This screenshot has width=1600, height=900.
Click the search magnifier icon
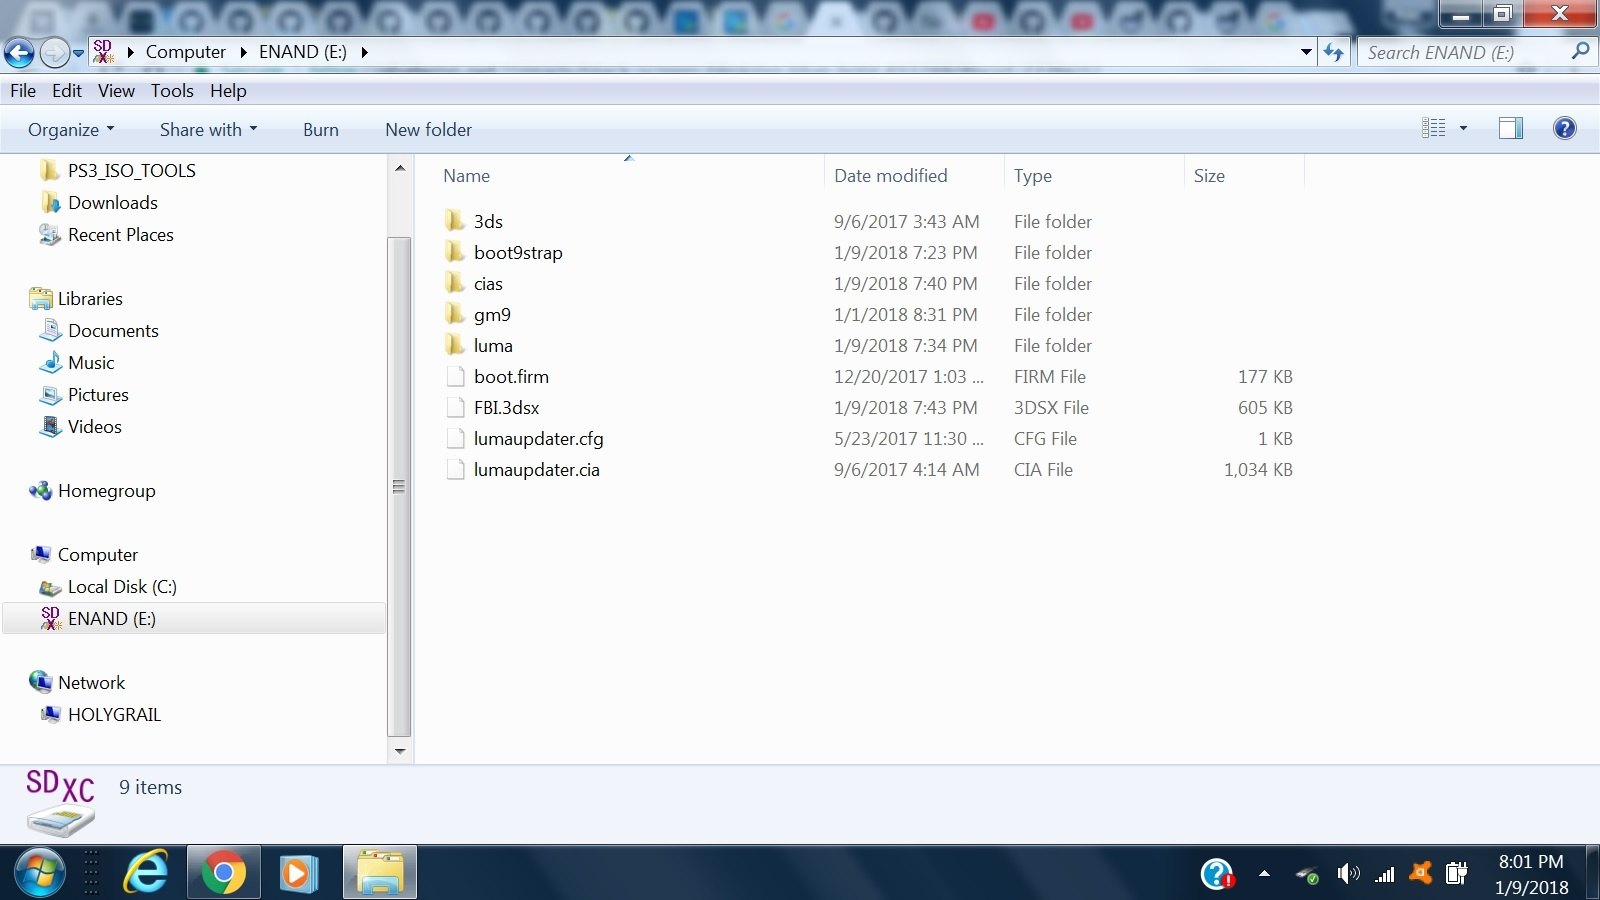tap(1580, 51)
